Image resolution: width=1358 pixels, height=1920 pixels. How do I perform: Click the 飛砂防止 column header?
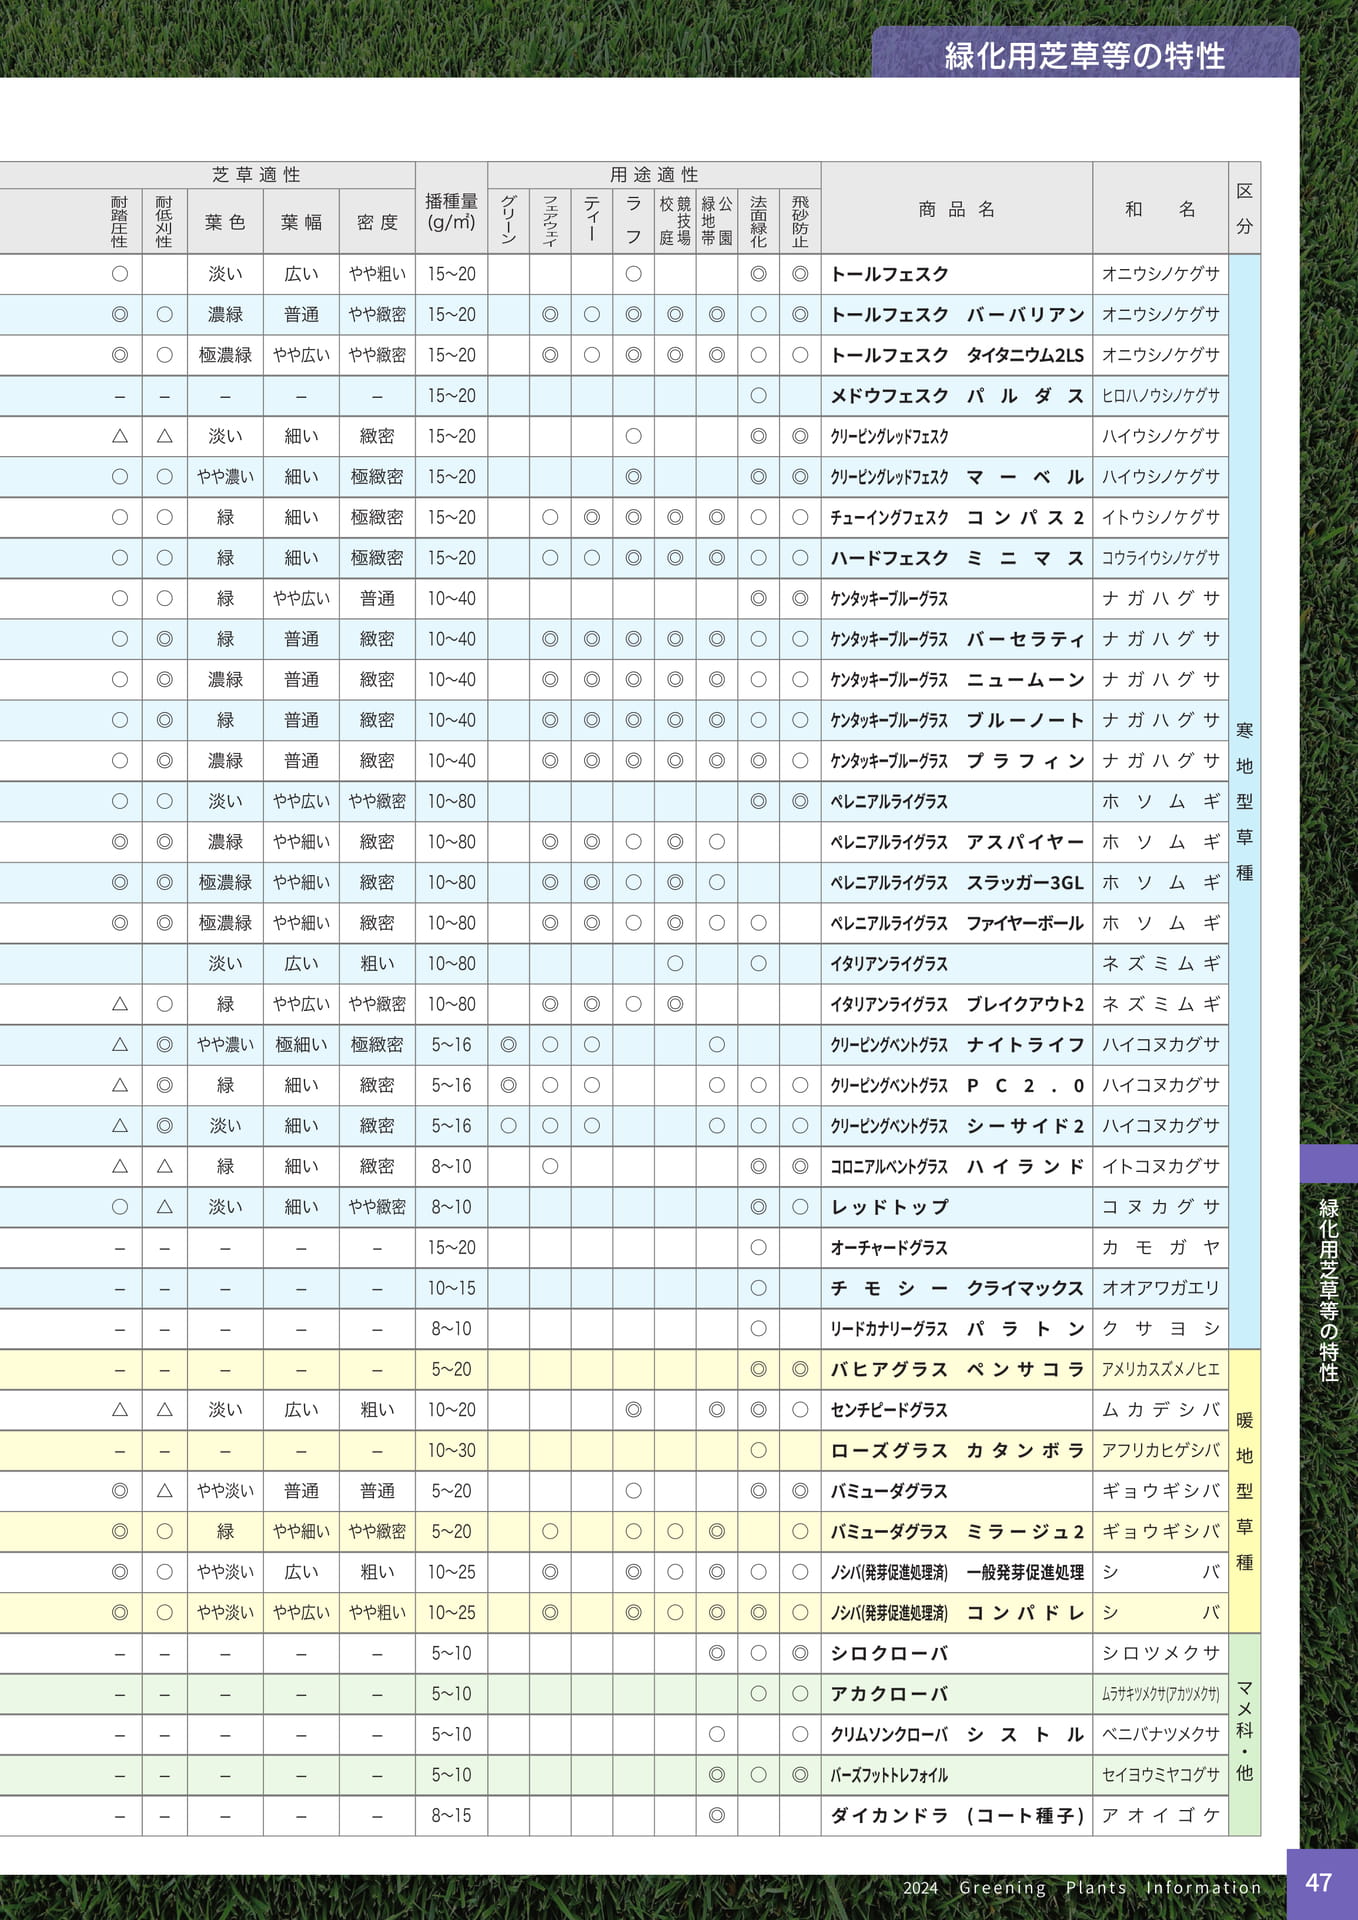click(x=800, y=221)
